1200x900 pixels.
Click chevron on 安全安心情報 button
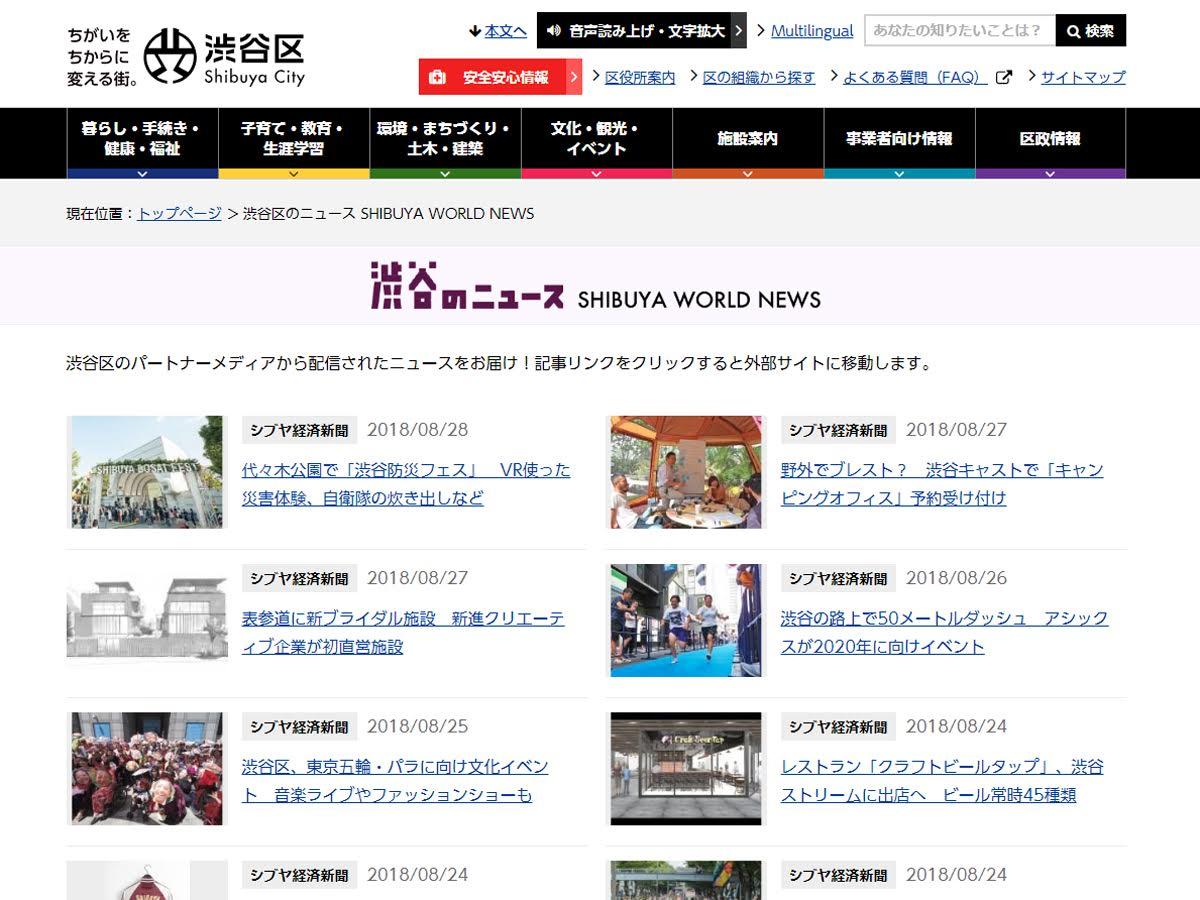[574, 77]
